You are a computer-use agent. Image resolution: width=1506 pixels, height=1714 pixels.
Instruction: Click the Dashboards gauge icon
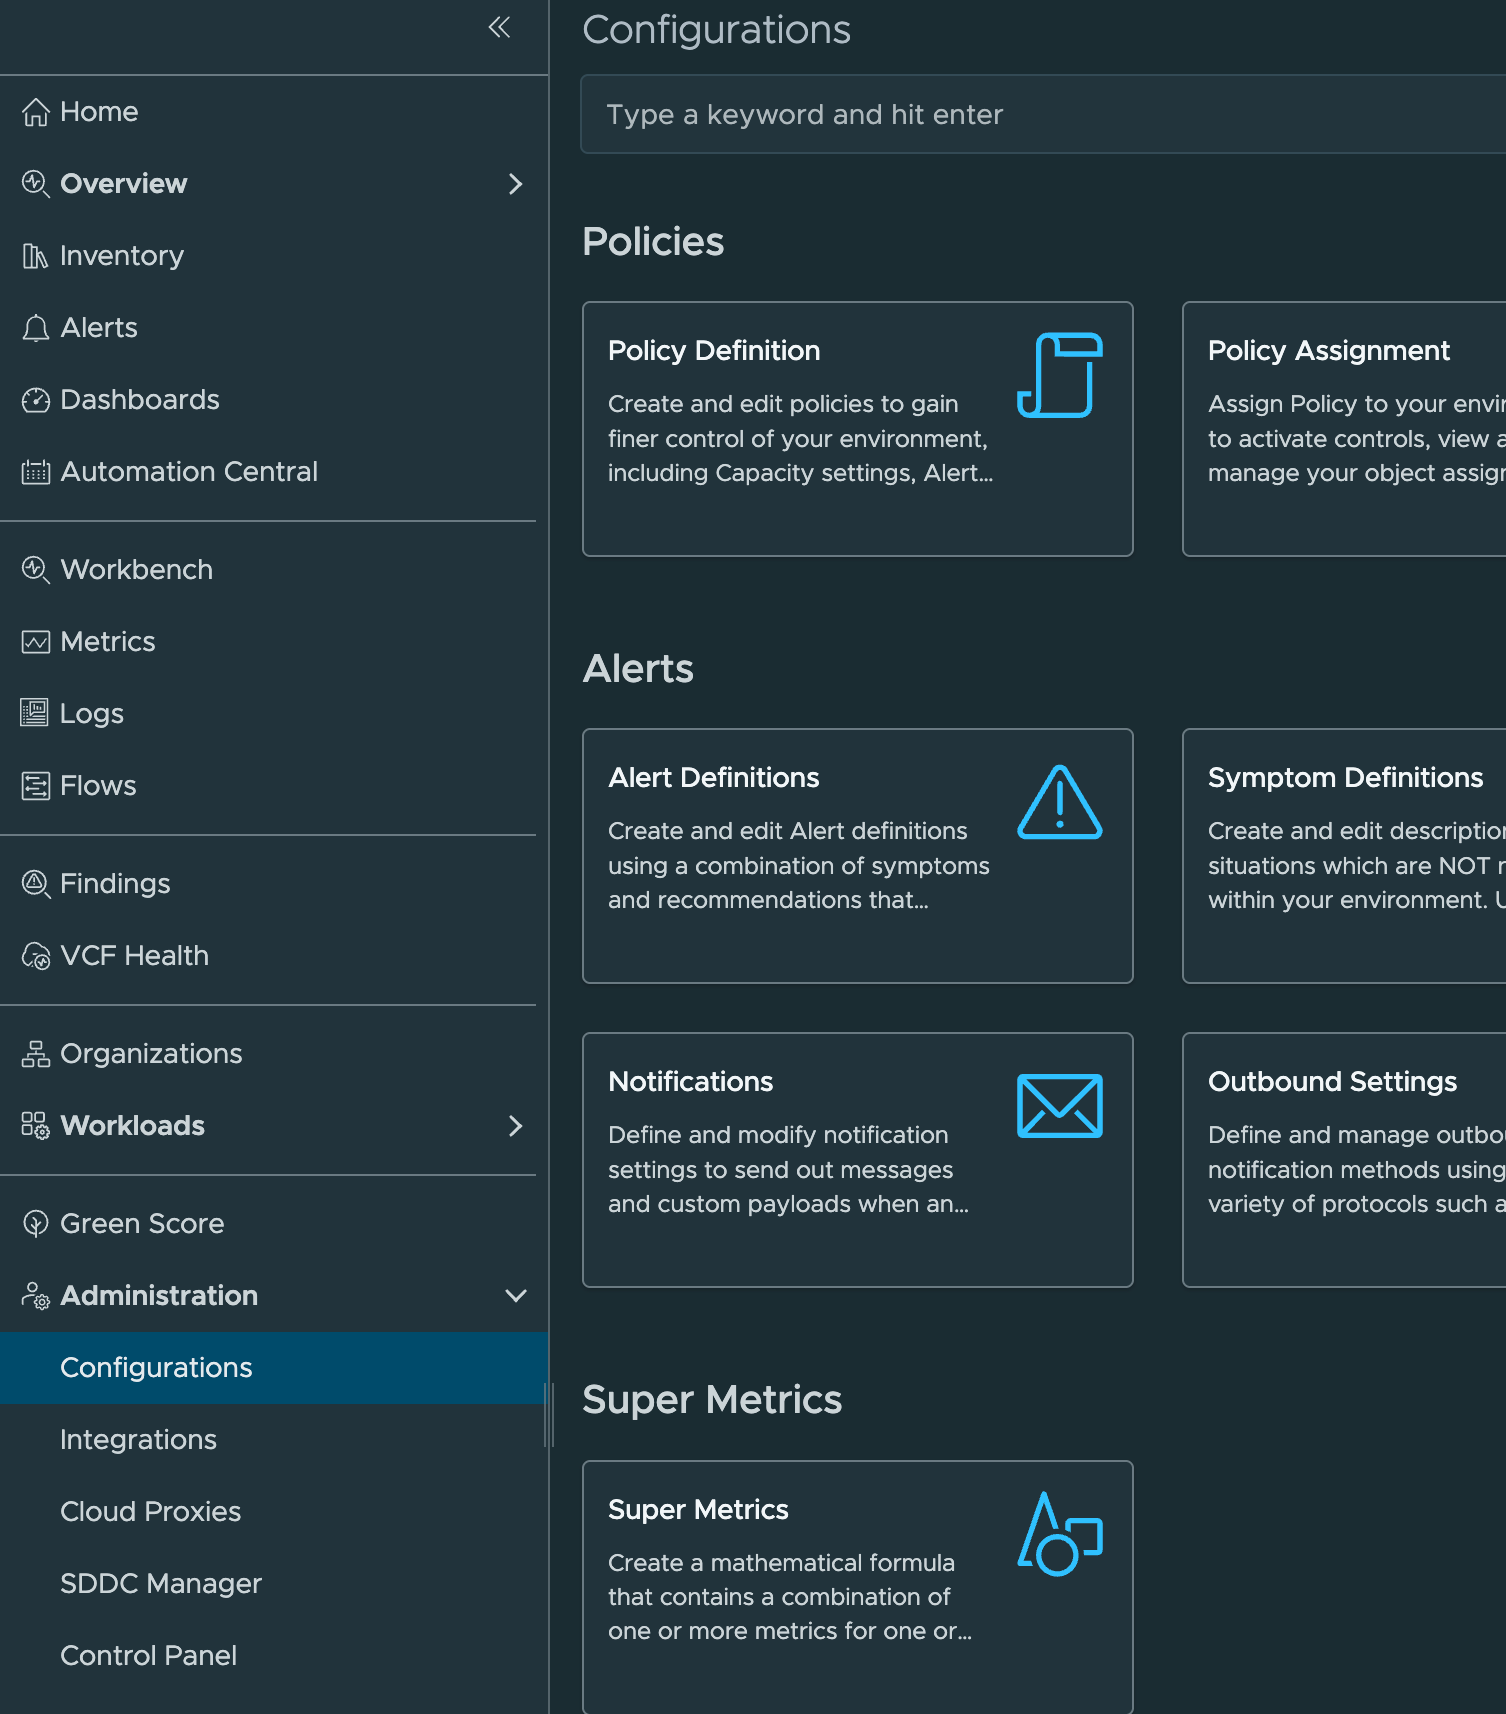pos(36,400)
